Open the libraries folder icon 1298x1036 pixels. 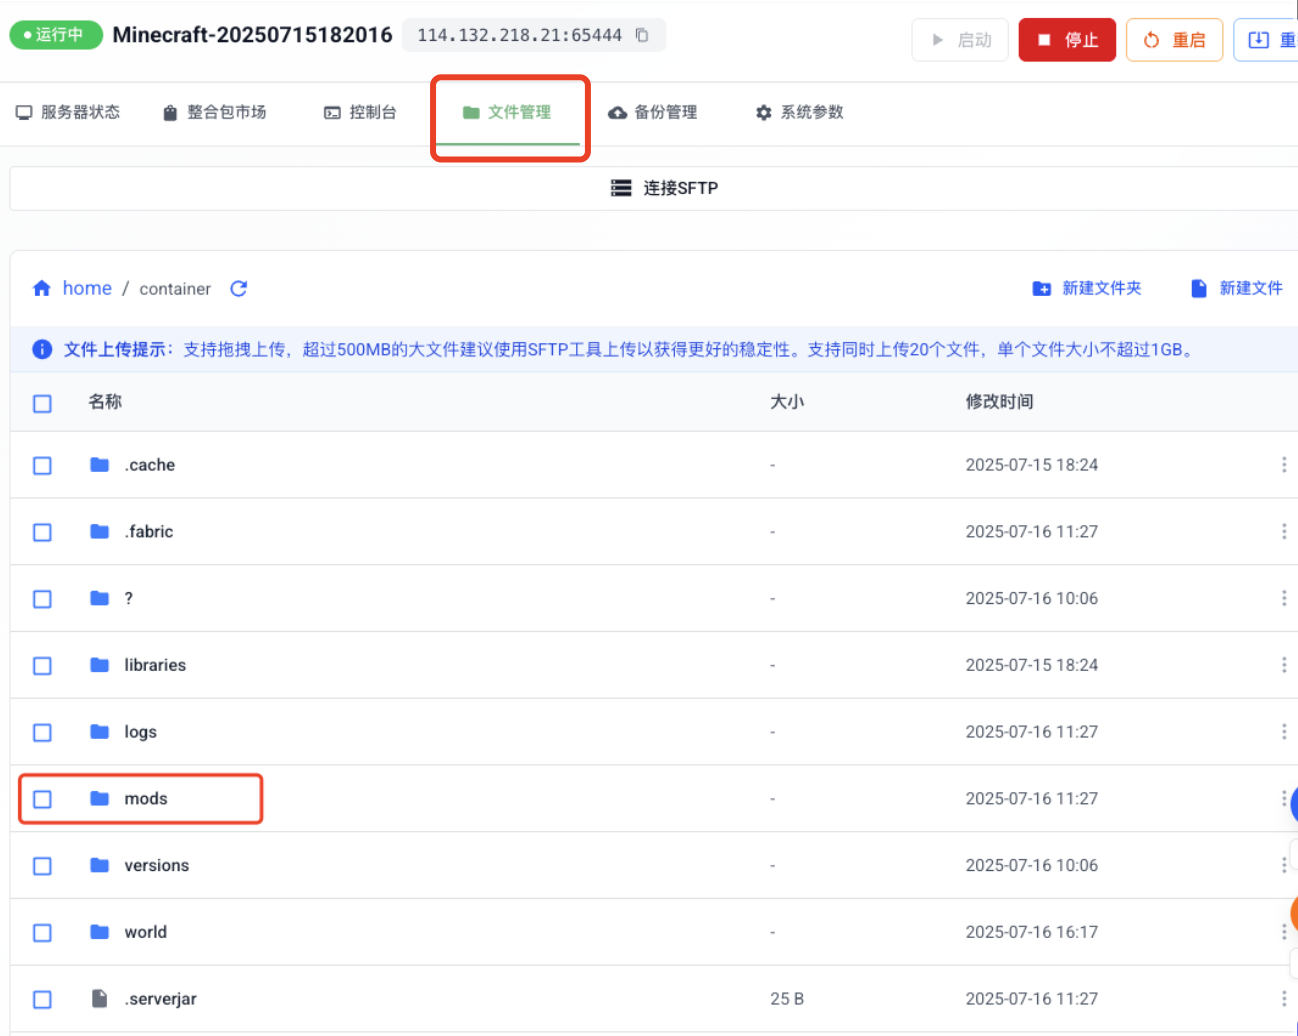point(99,665)
